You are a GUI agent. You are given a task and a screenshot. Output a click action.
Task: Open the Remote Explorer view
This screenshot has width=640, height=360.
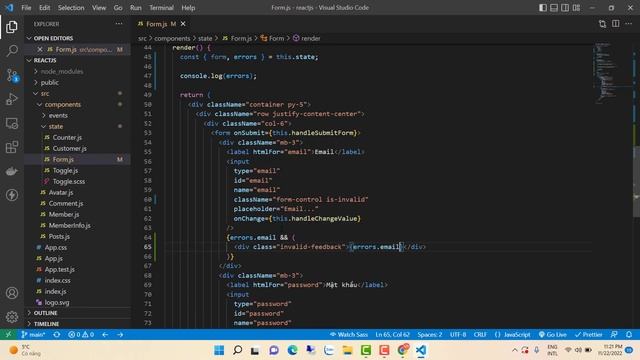(x=12, y=123)
